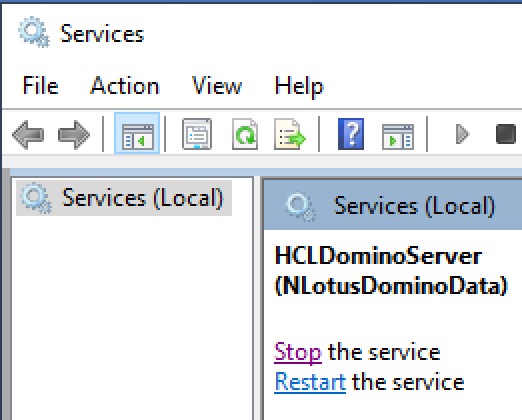Go forward with the right arrow button
Viewport: 522px width, 420px height.
click(74, 134)
